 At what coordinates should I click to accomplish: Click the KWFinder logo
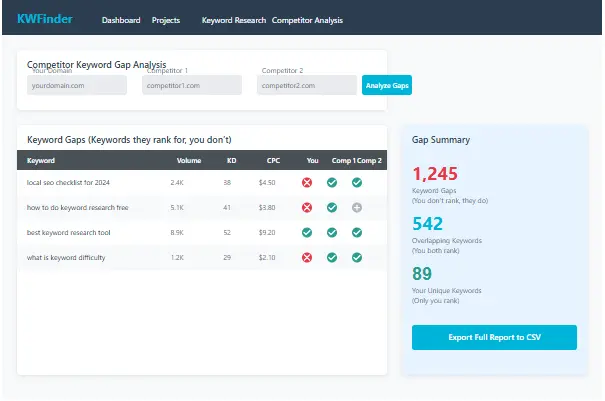(x=44, y=19)
